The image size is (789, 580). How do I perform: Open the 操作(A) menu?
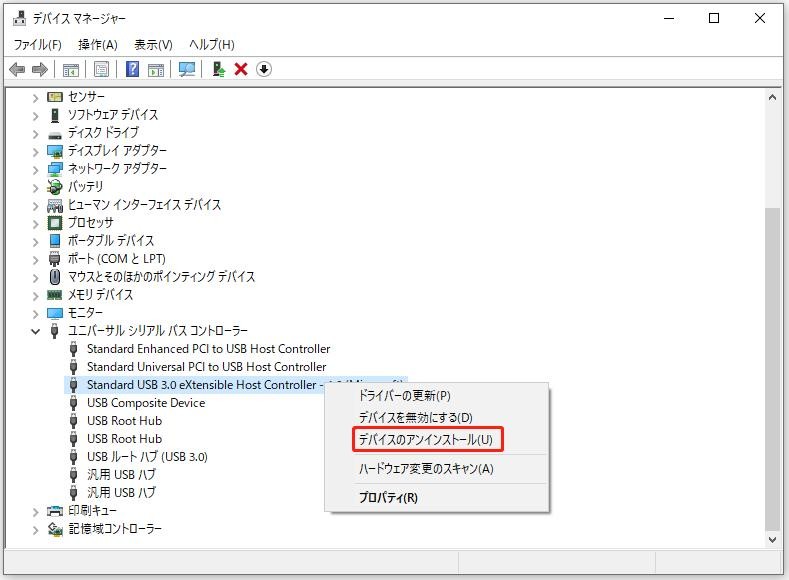(97, 44)
